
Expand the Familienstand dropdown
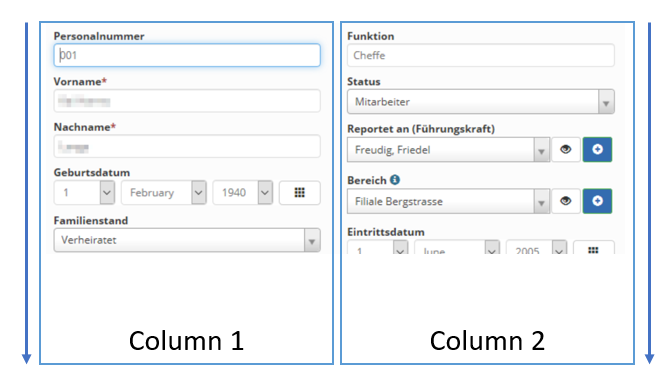click(187, 240)
